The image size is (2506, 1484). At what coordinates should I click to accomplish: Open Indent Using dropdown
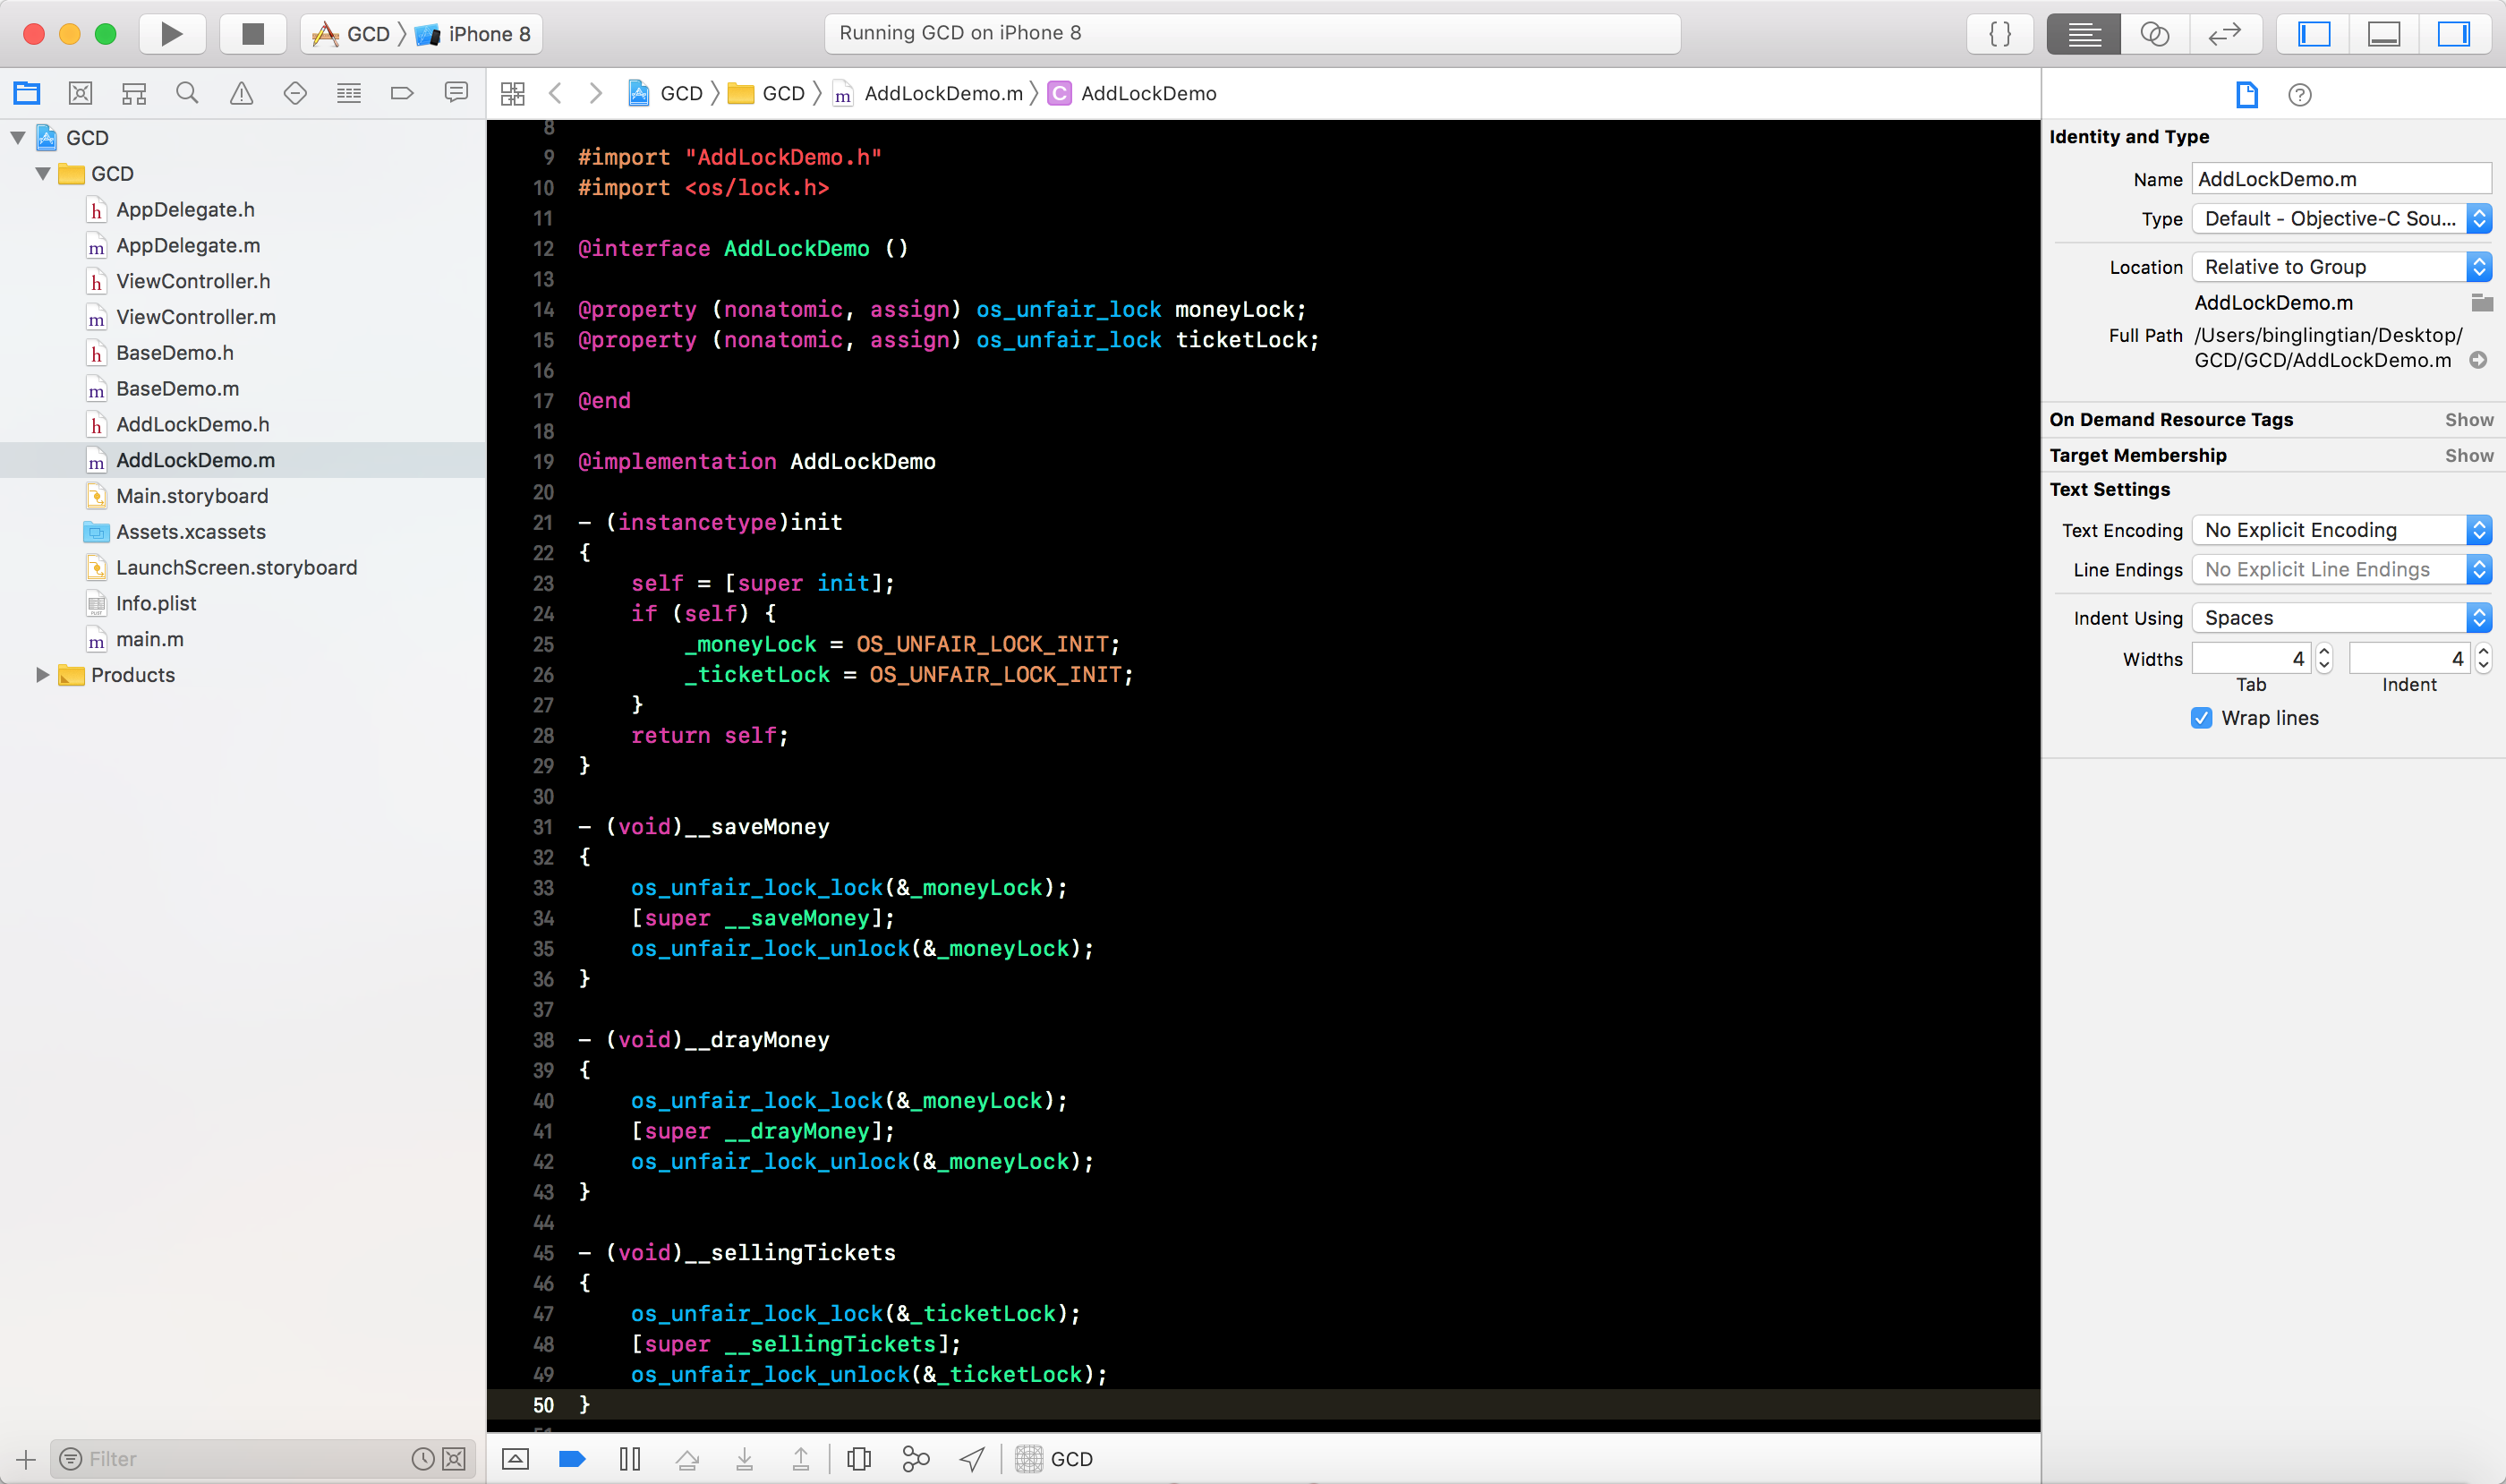click(x=2341, y=618)
